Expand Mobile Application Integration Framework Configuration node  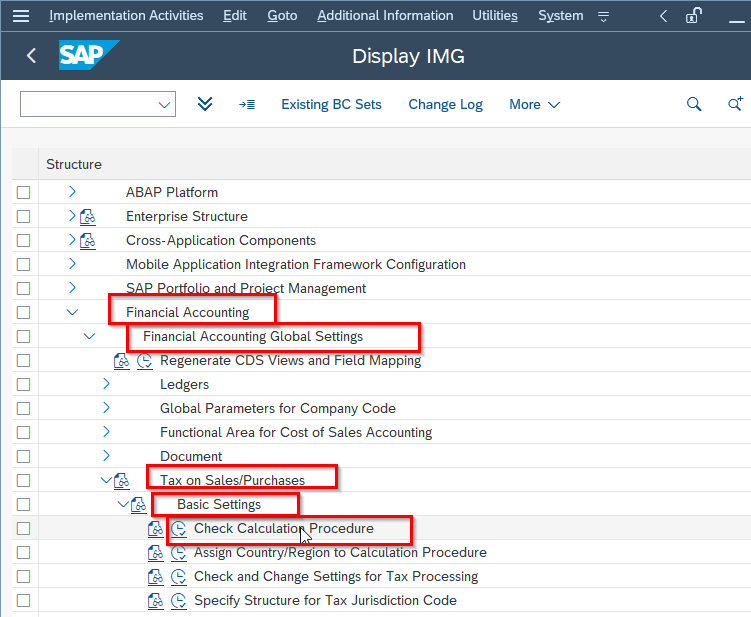(x=72, y=263)
